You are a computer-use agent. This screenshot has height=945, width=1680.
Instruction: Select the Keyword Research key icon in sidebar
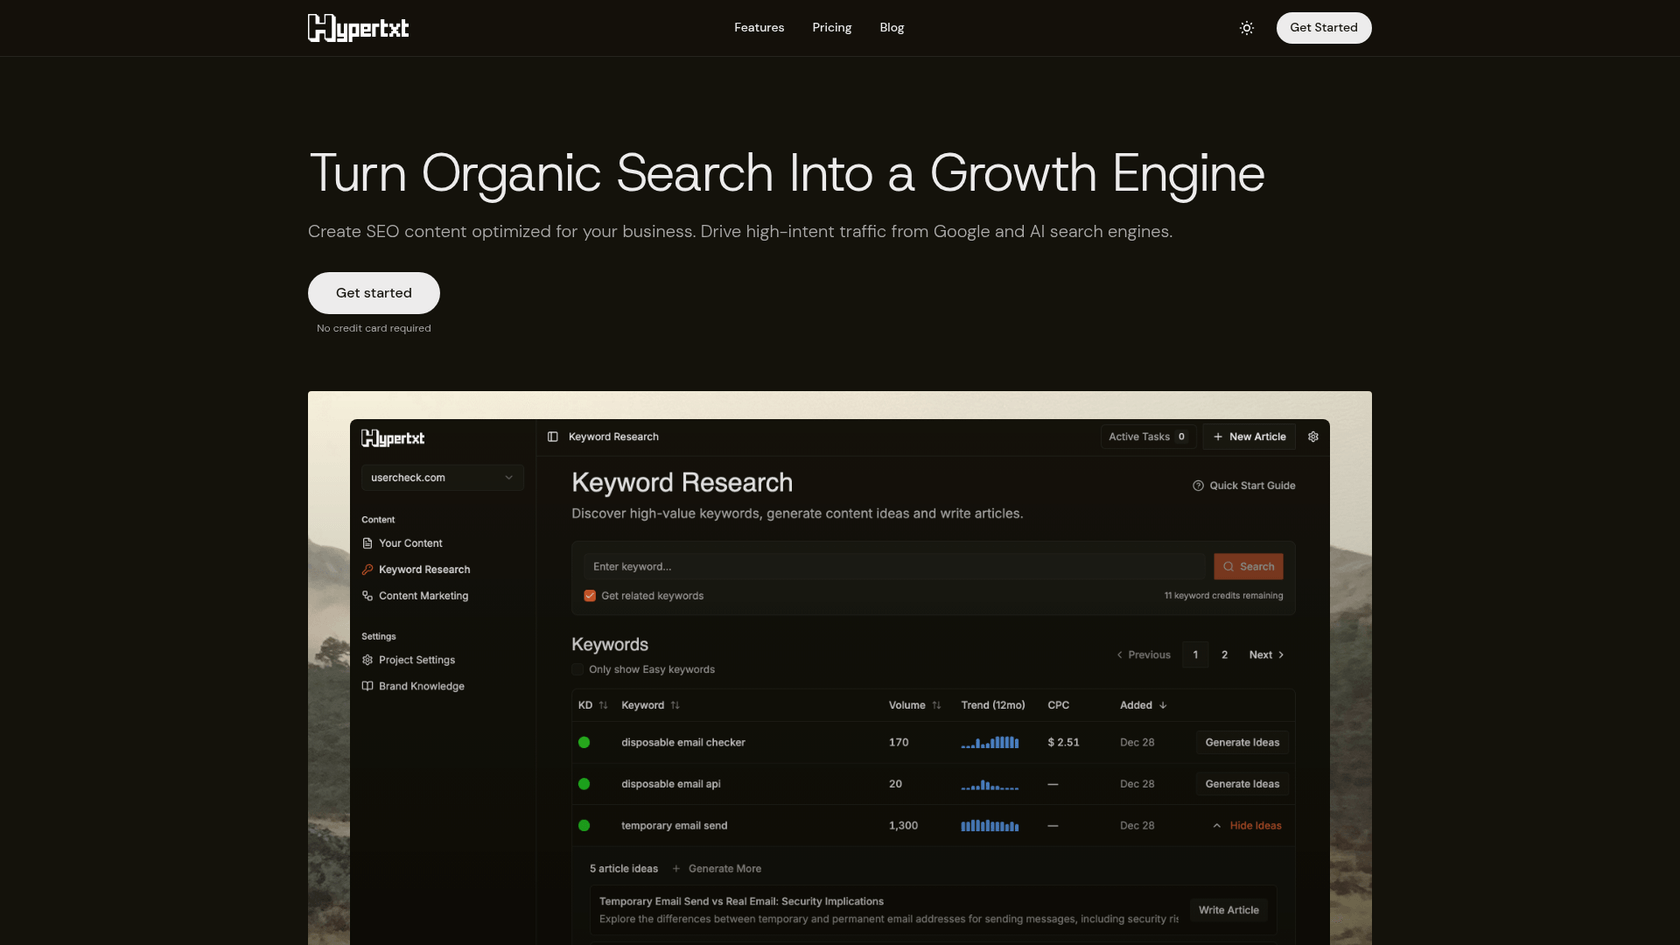367,569
